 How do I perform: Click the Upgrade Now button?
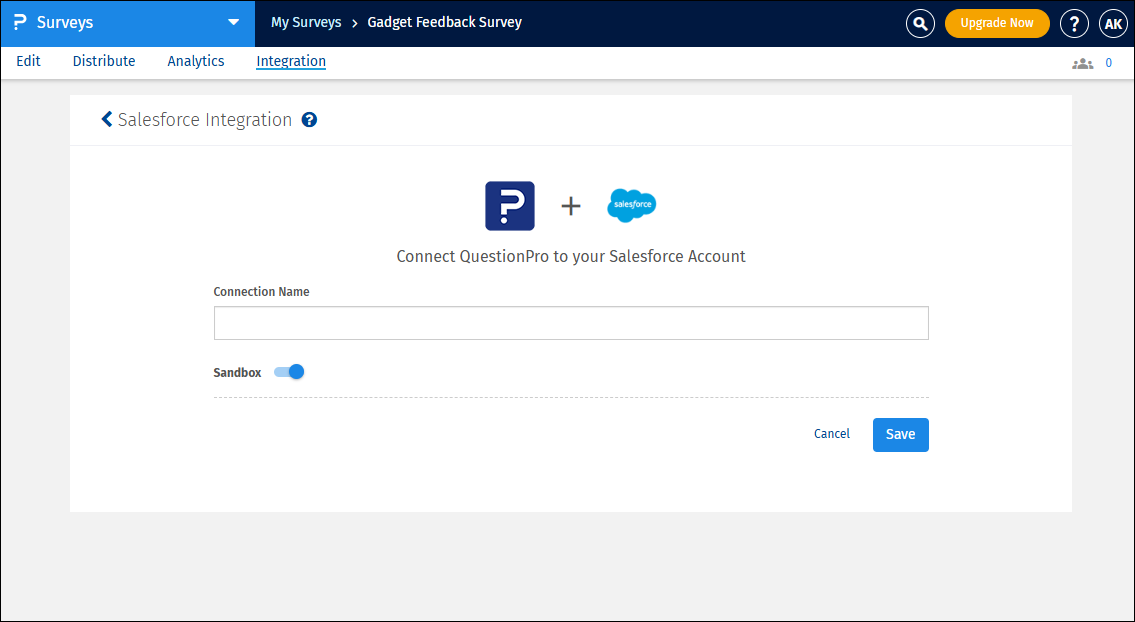[x=997, y=22]
